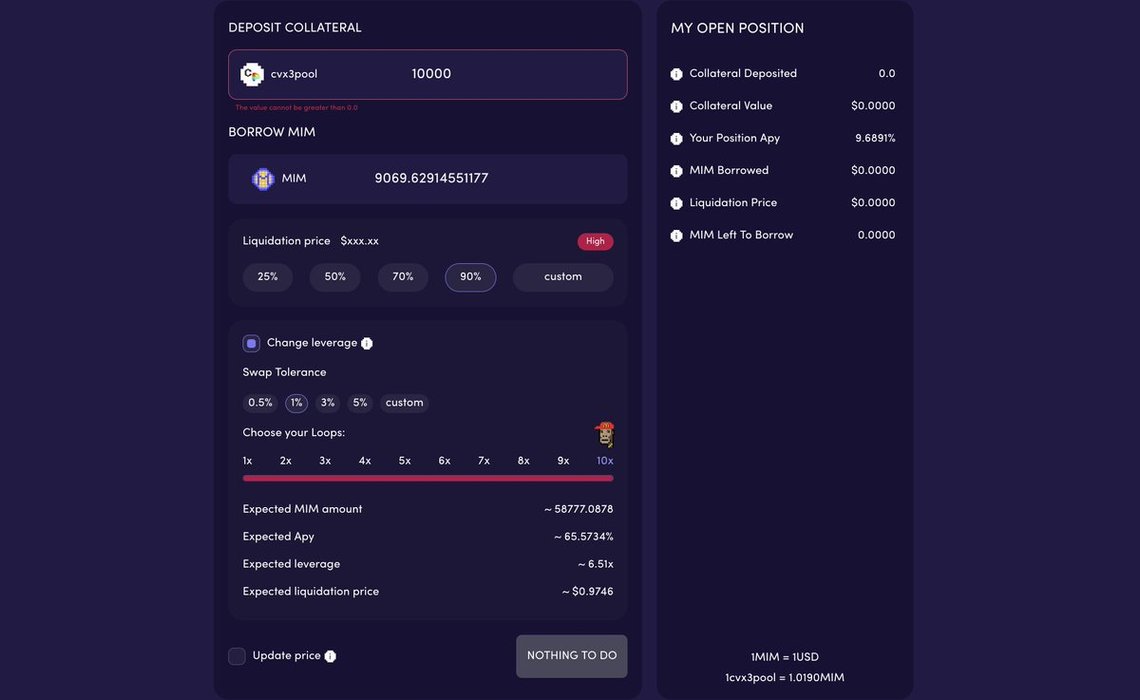The height and width of the screenshot is (700, 1140).
Task: Open info icon beside Your Position Apy
Action: click(676, 139)
